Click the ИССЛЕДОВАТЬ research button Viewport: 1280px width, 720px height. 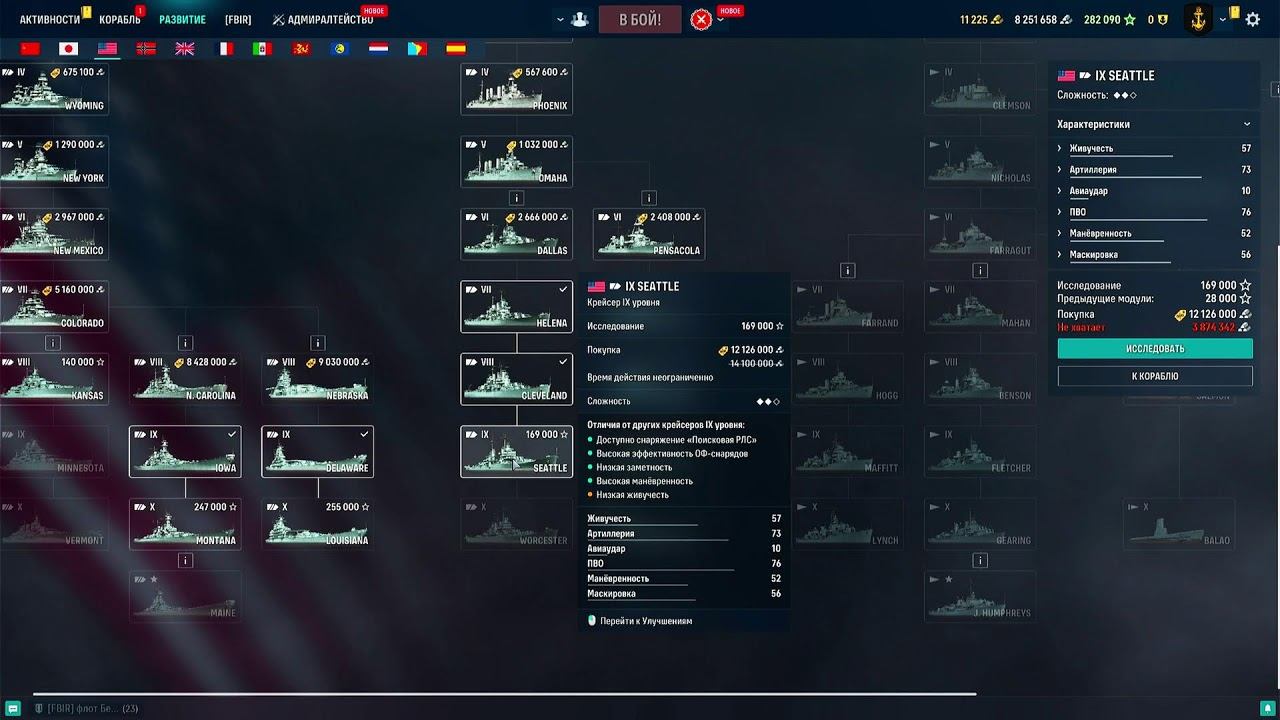(x=1155, y=349)
